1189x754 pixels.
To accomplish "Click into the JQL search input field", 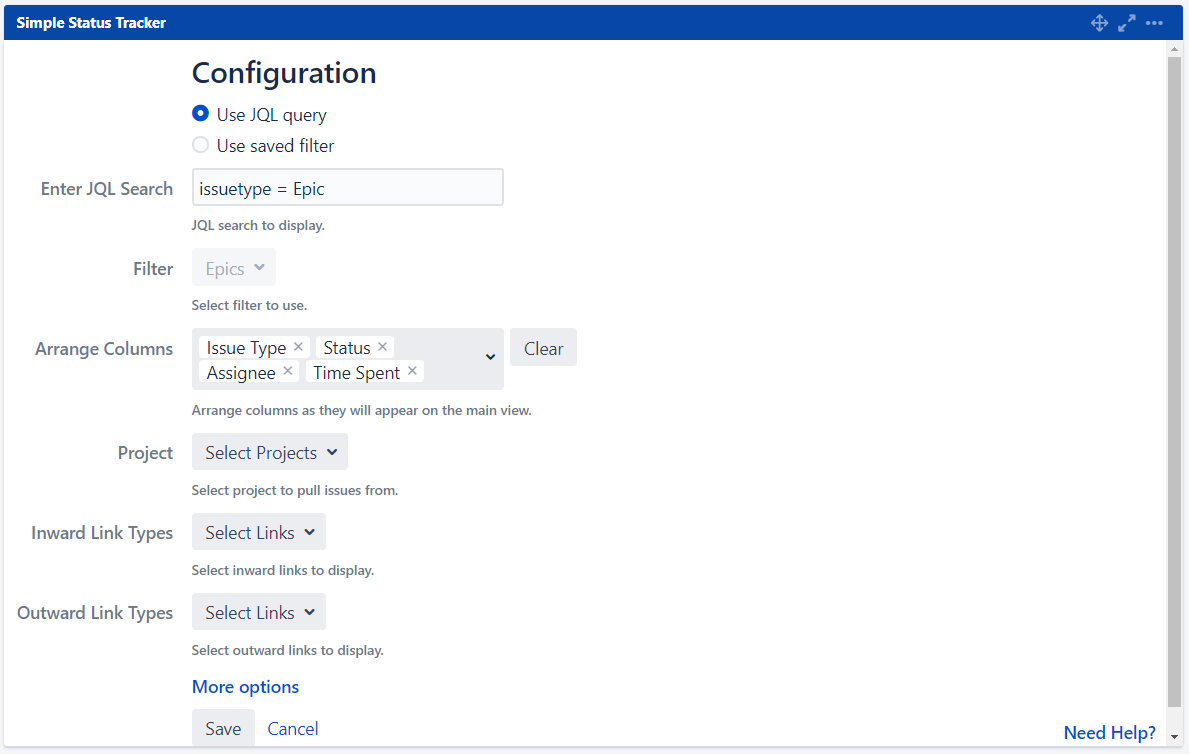I will tap(347, 187).
